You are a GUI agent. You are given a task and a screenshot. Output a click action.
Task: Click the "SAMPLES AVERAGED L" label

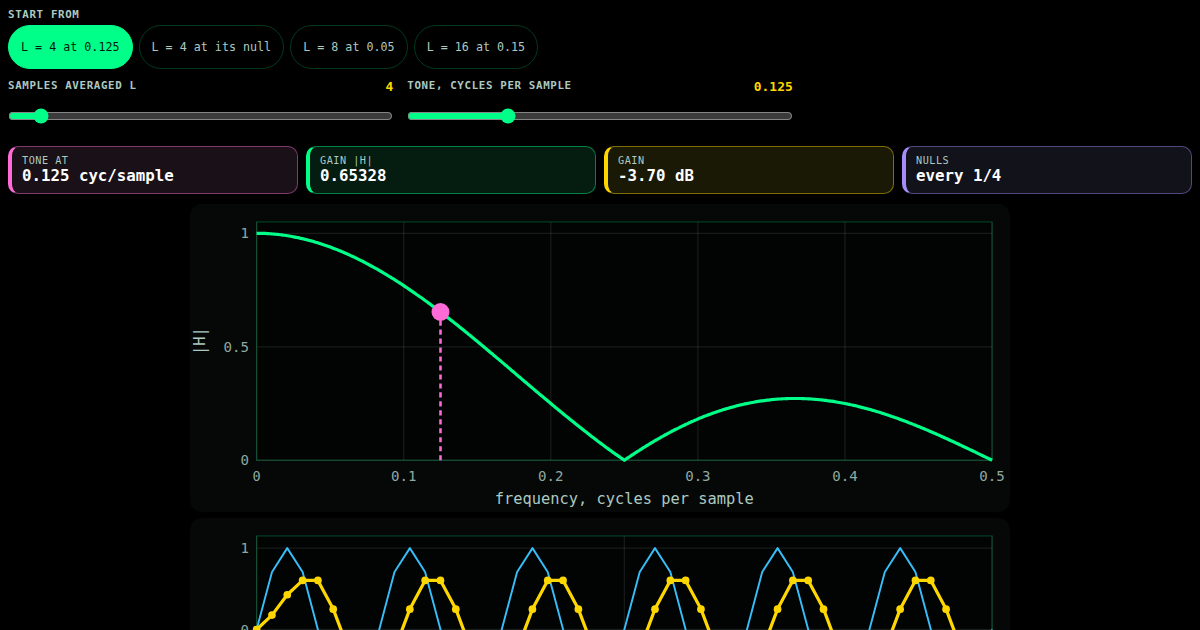pos(72,85)
